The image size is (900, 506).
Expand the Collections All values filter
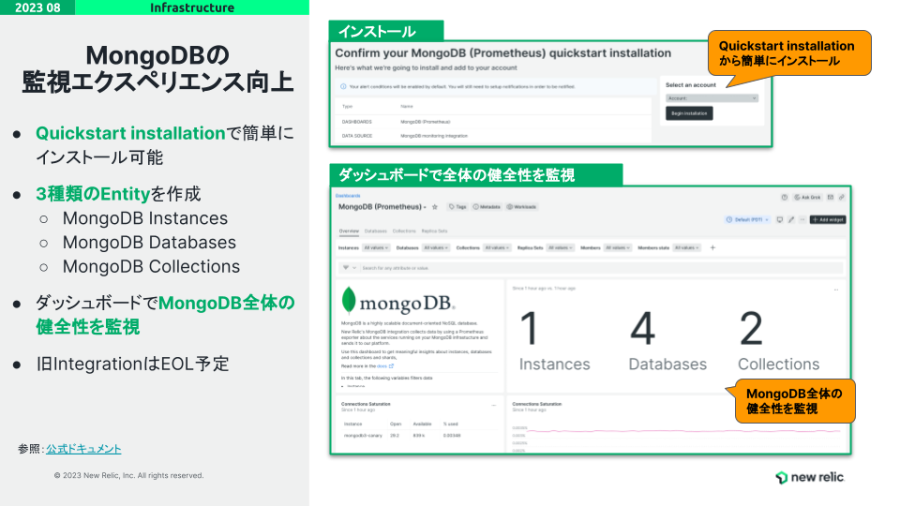coord(497,248)
